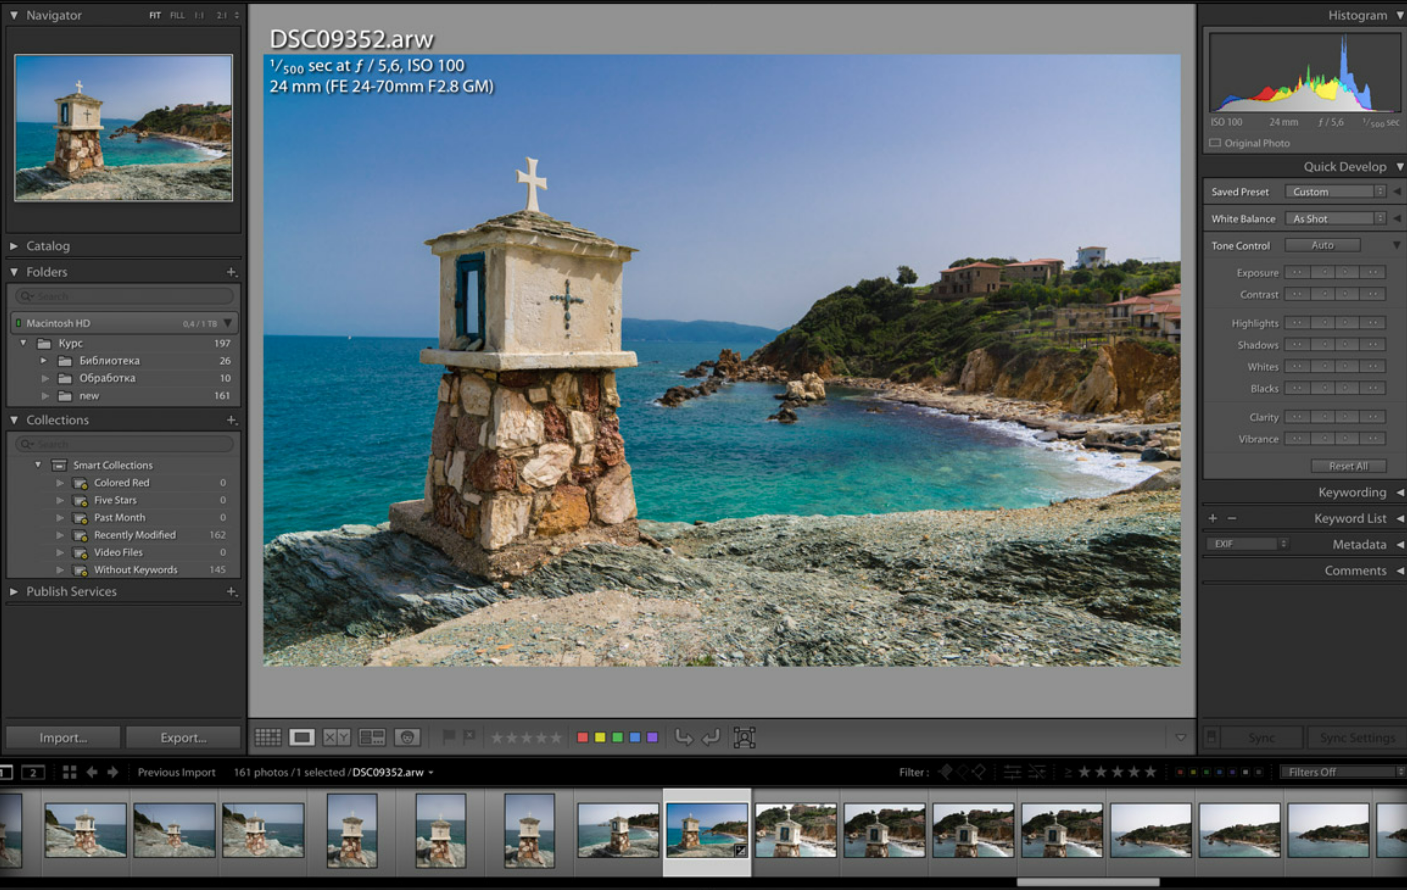Expand the Библиотека folder

[x=44, y=361]
